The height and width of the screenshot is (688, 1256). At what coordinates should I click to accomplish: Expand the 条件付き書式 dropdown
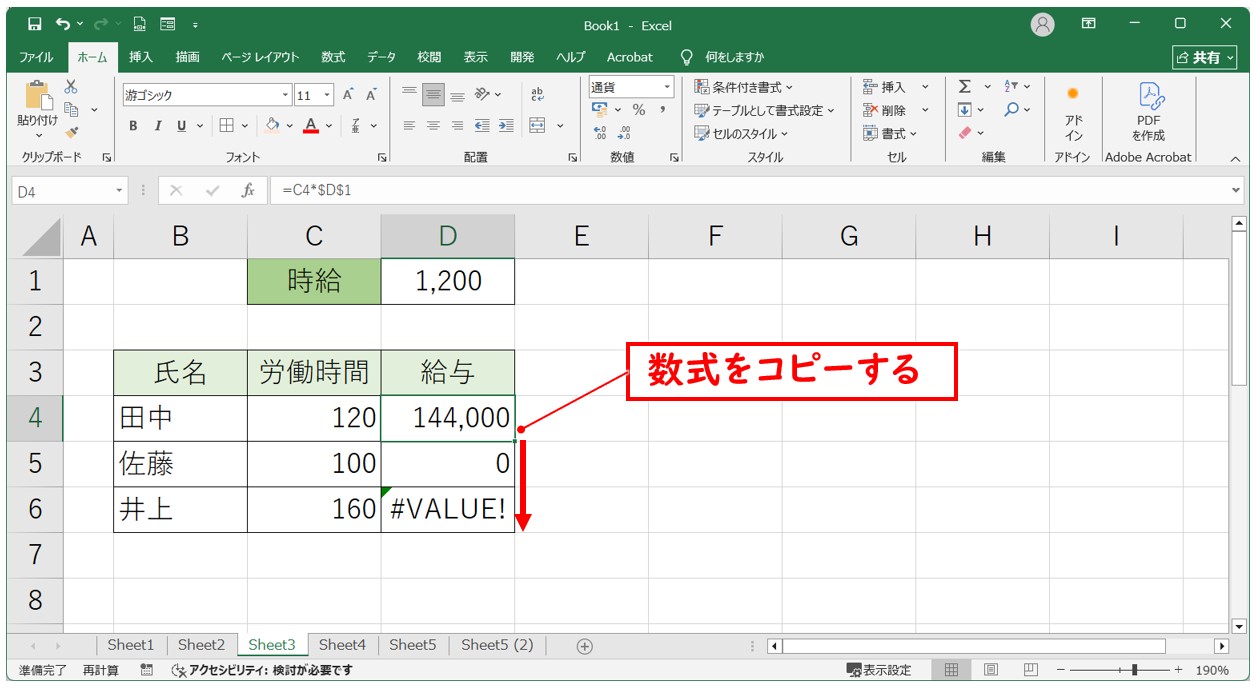pos(743,87)
